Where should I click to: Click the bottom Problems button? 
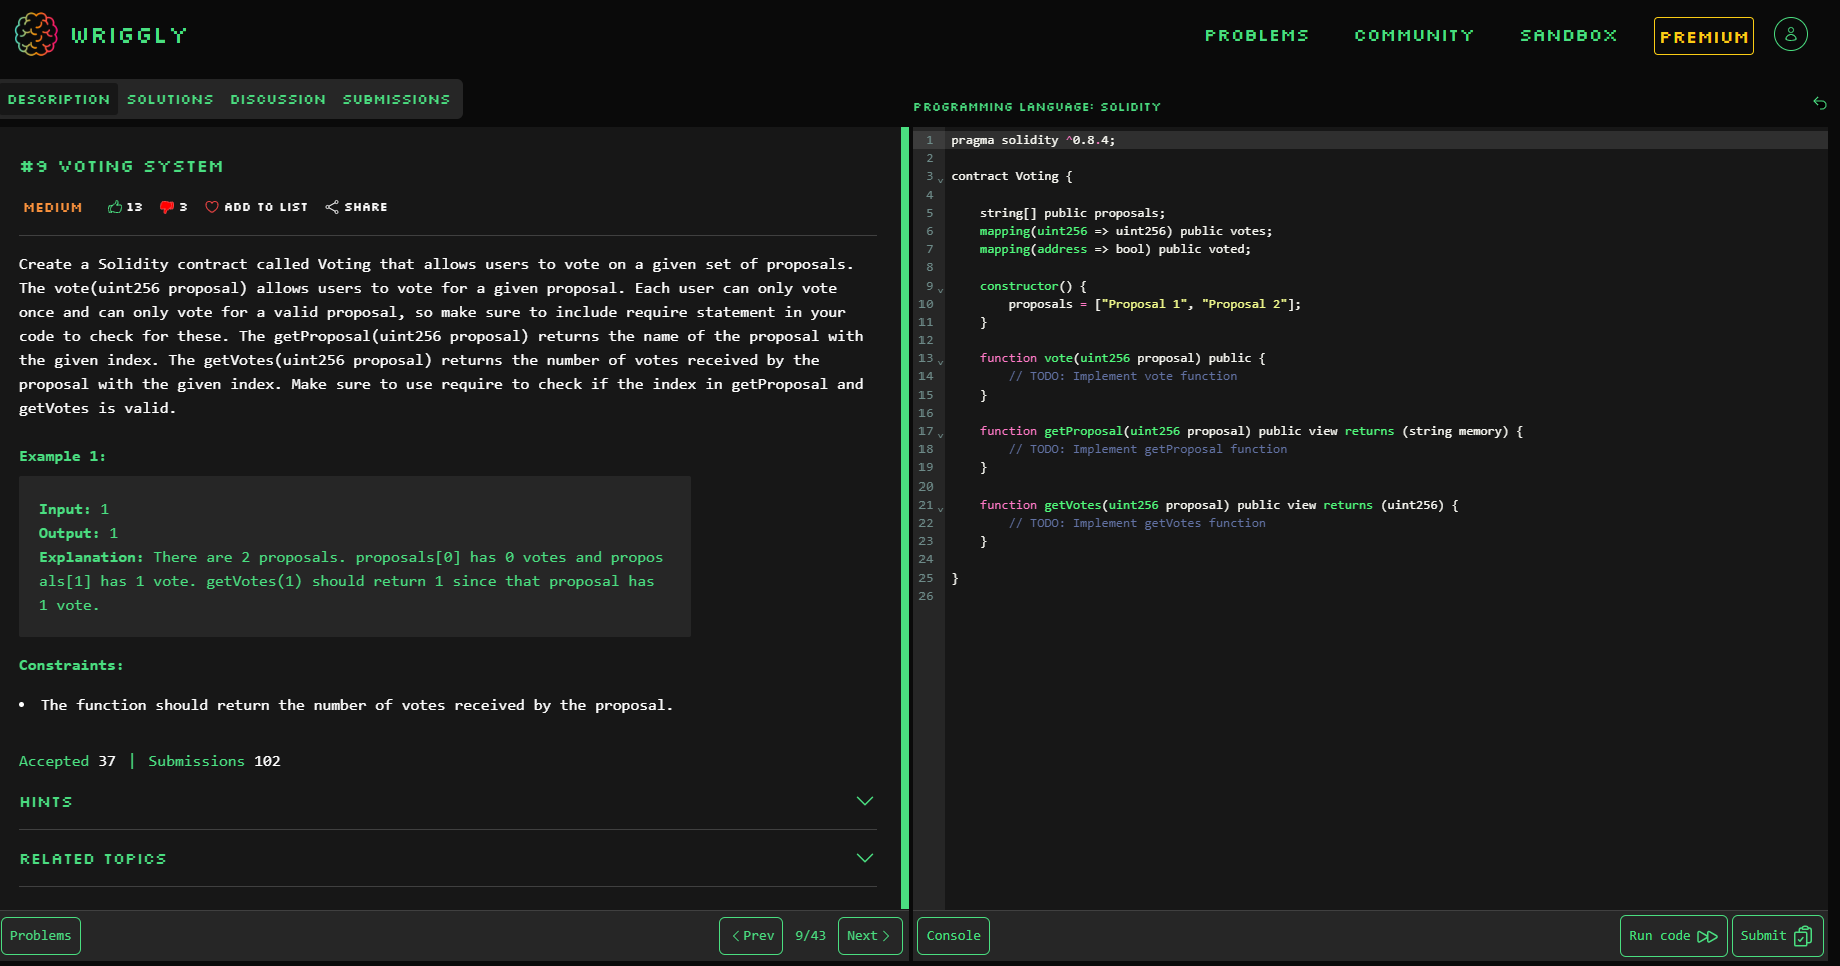[41, 936]
